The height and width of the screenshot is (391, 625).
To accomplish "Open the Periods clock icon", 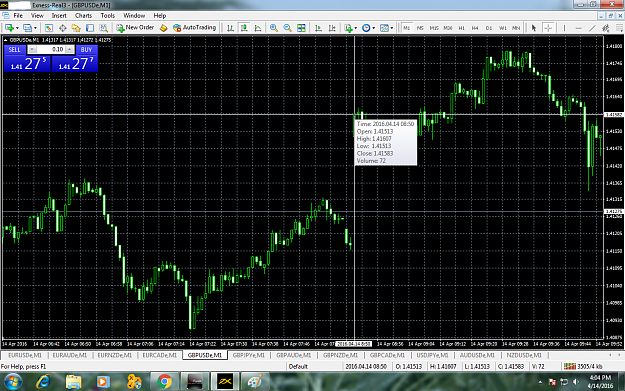I will coord(366,28).
